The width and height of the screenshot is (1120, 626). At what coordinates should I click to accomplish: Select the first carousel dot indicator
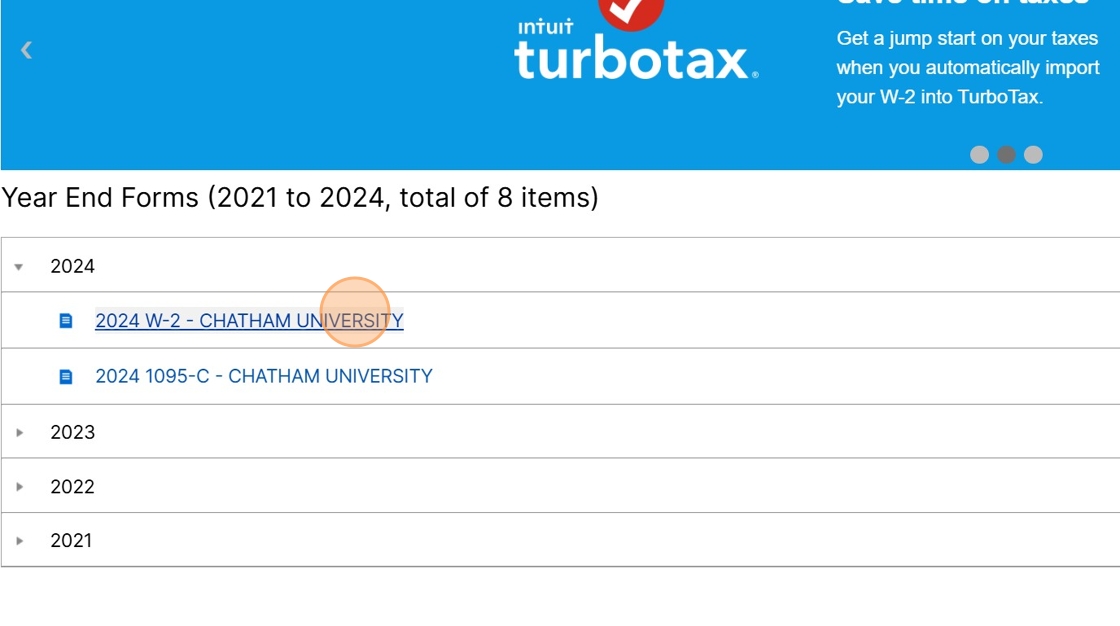[x=979, y=155]
